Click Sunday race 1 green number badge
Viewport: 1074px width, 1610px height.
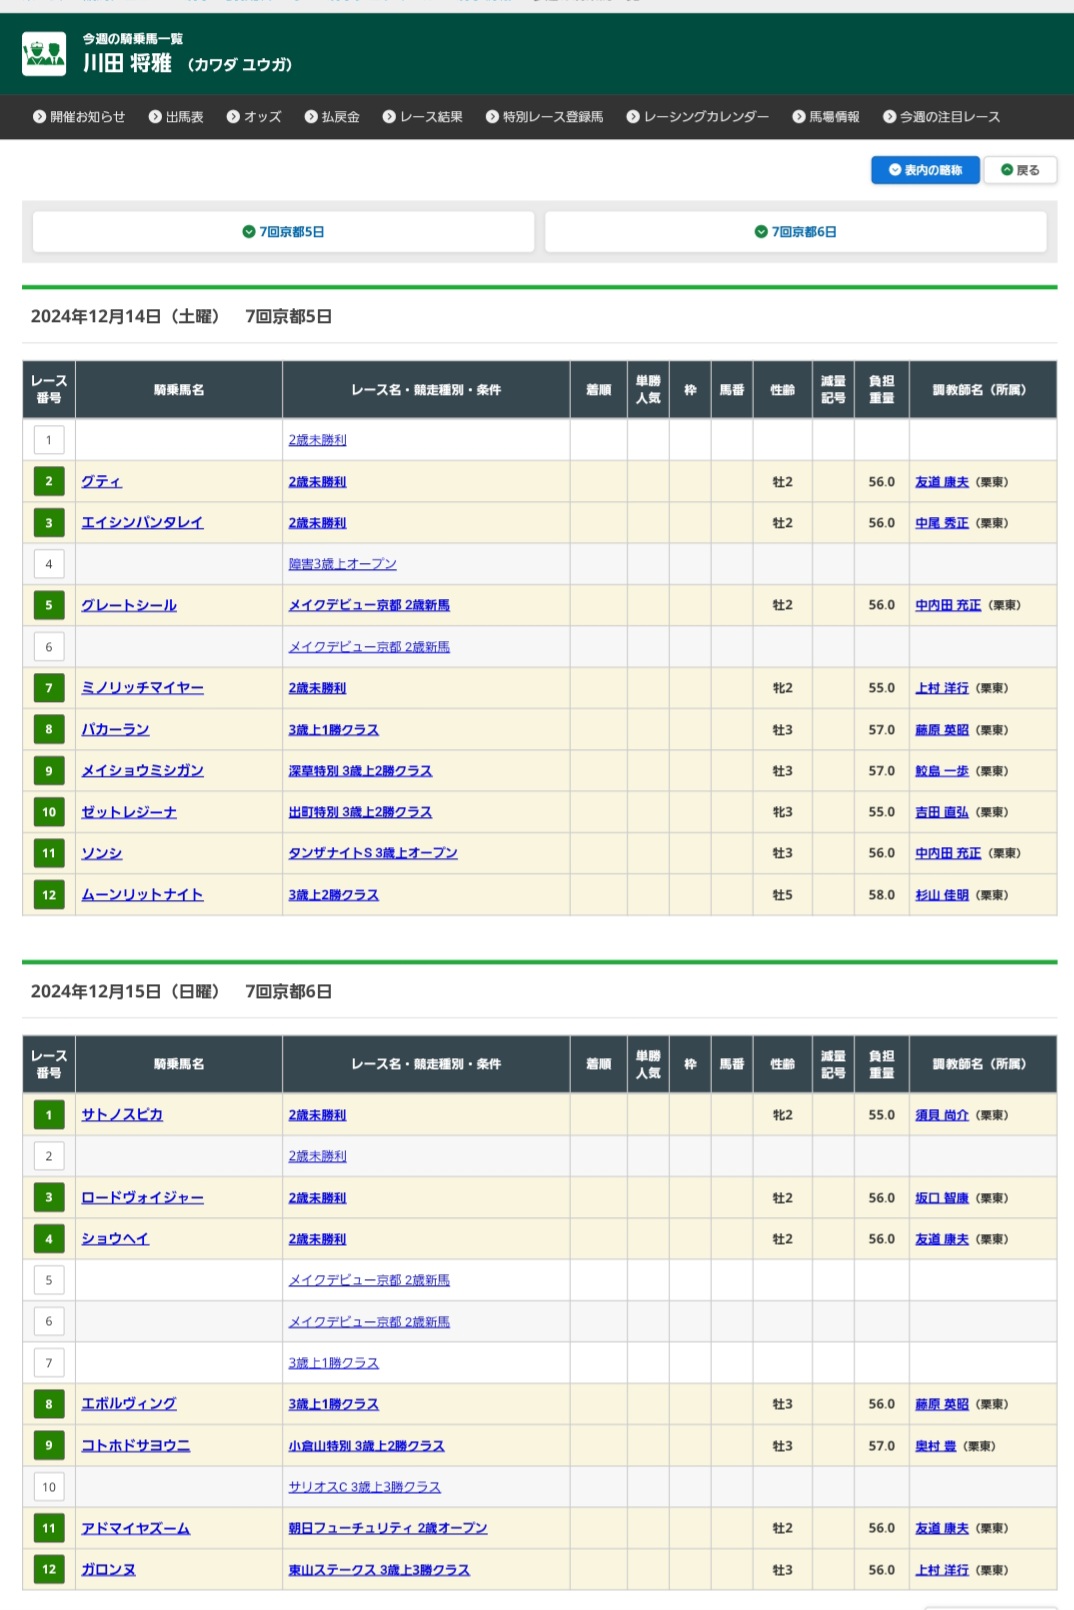(x=49, y=1115)
